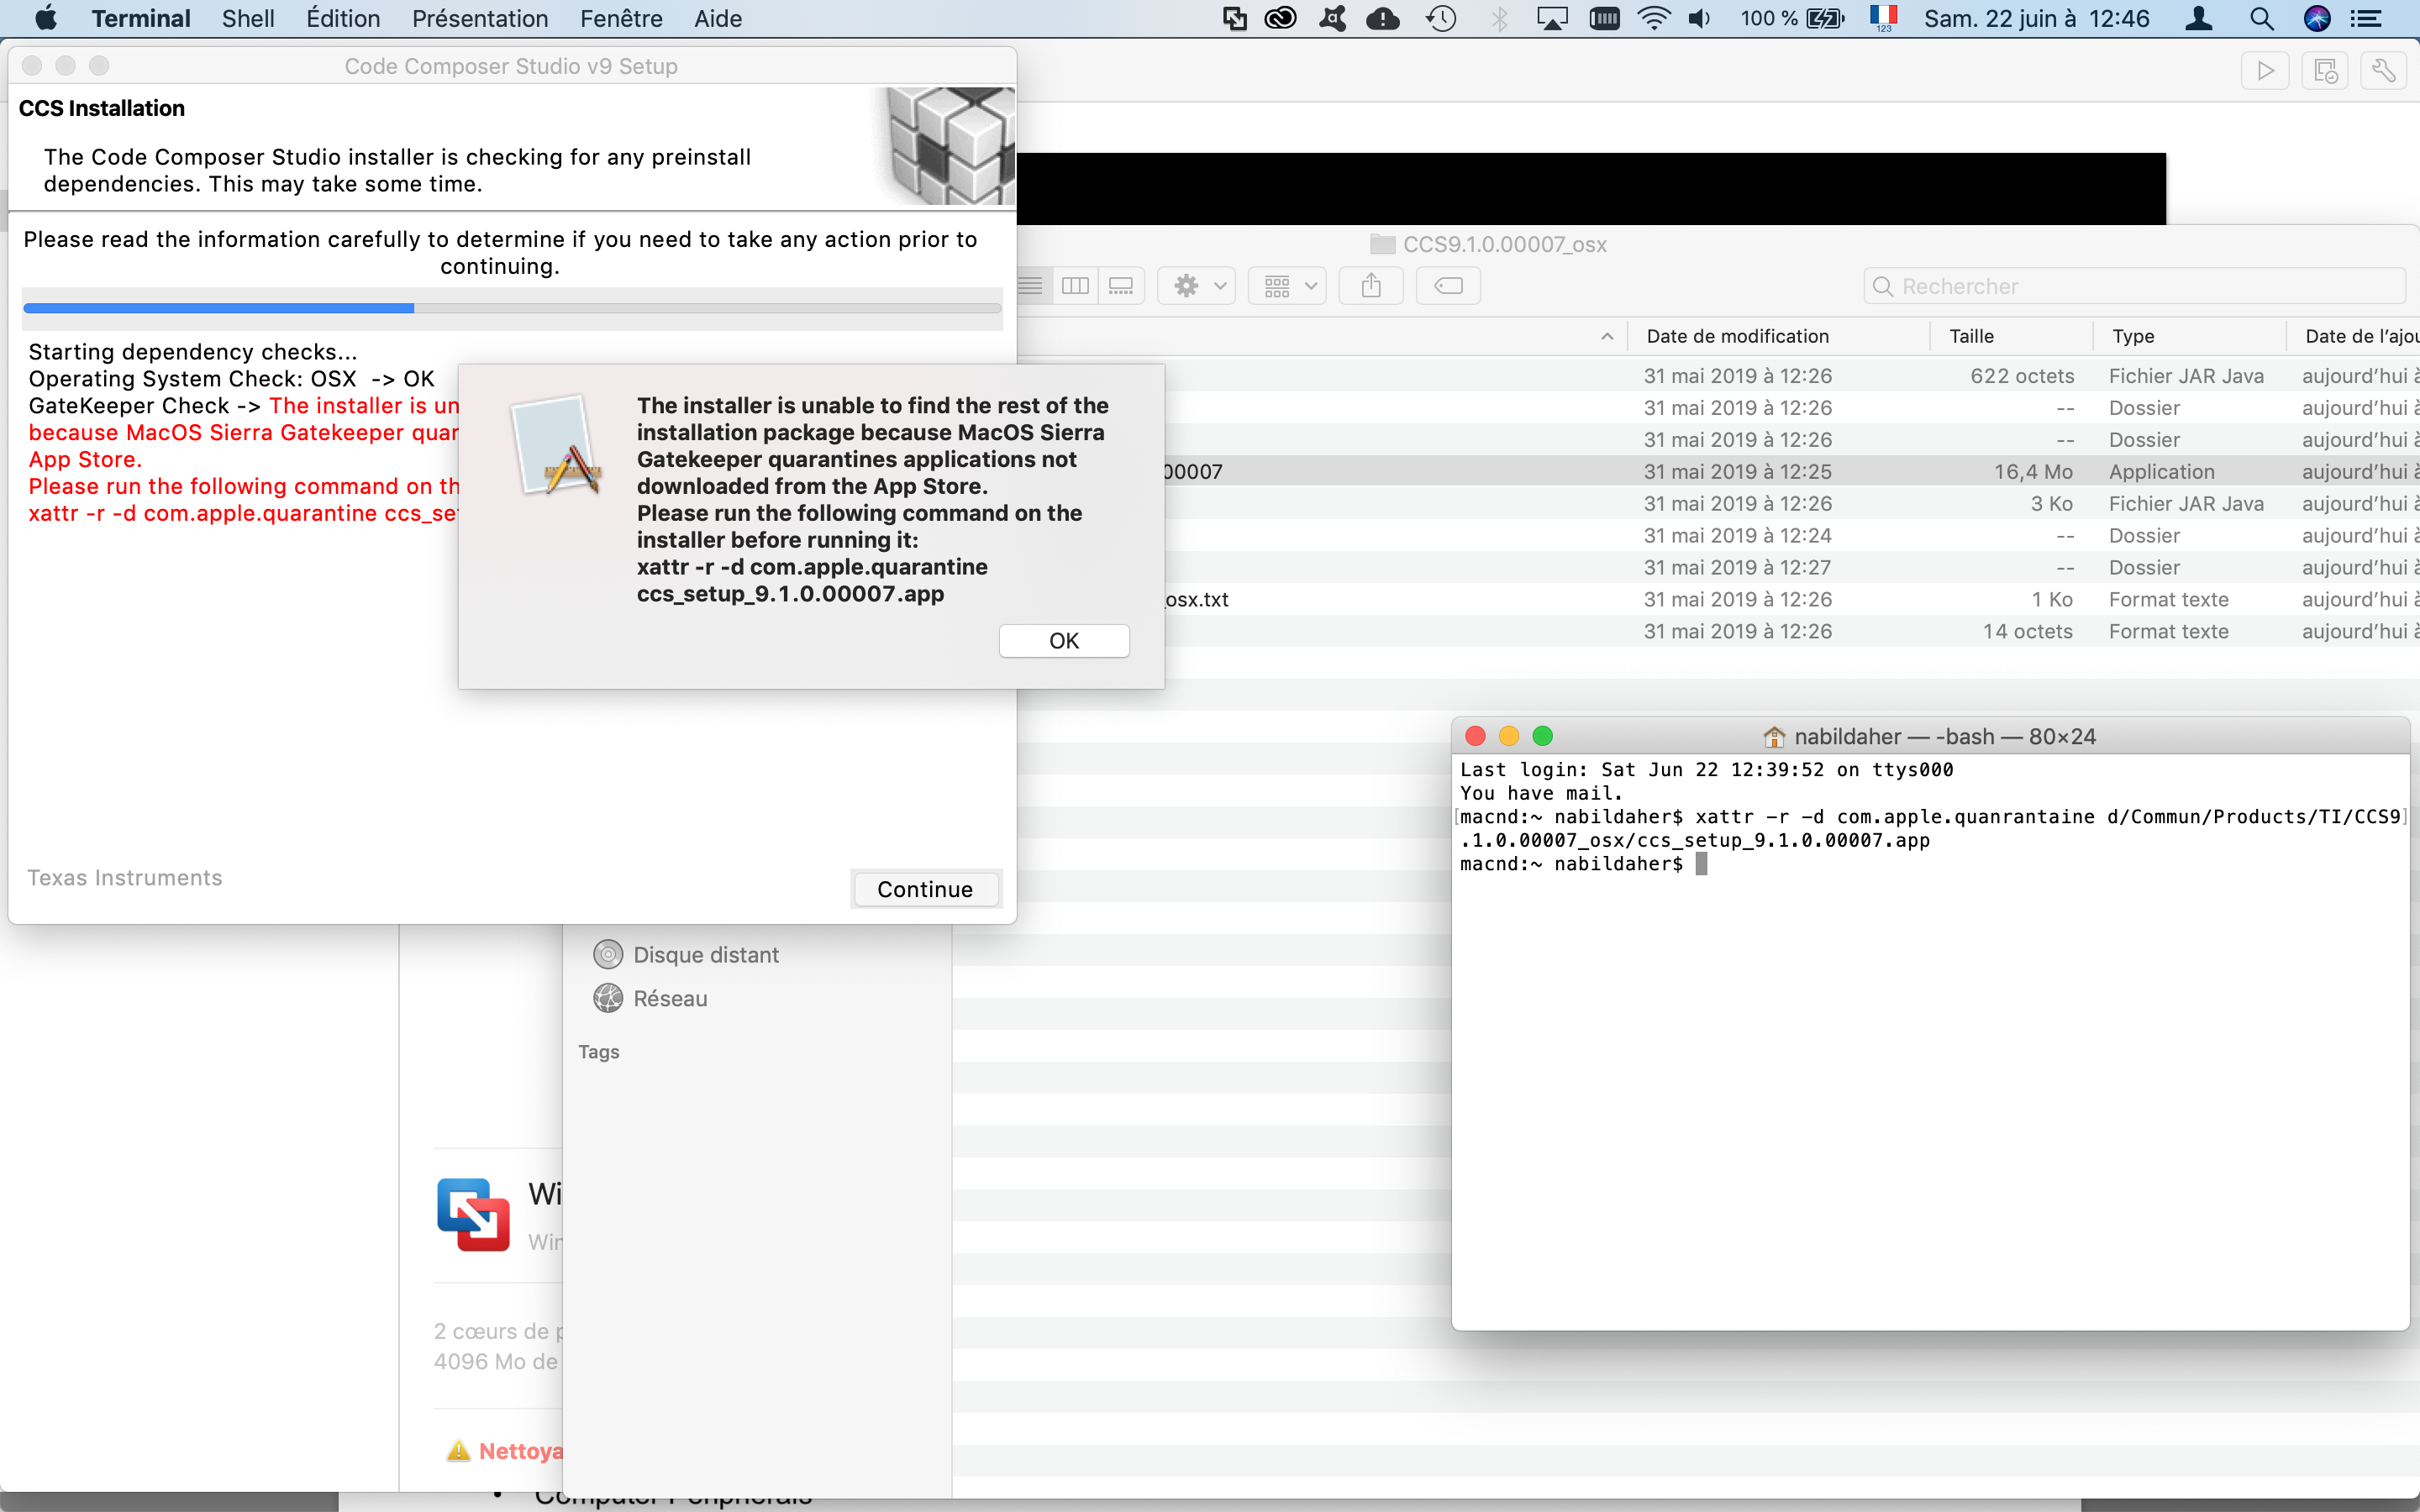2420x1512 pixels.
Task: Open Finder group-by arrangement dropdown
Action: coord(1288,286)
